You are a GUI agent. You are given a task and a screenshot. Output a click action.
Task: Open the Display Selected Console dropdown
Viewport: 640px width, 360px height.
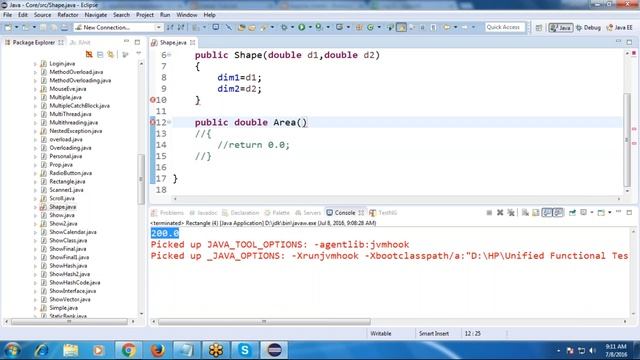(x=591, y=213)
